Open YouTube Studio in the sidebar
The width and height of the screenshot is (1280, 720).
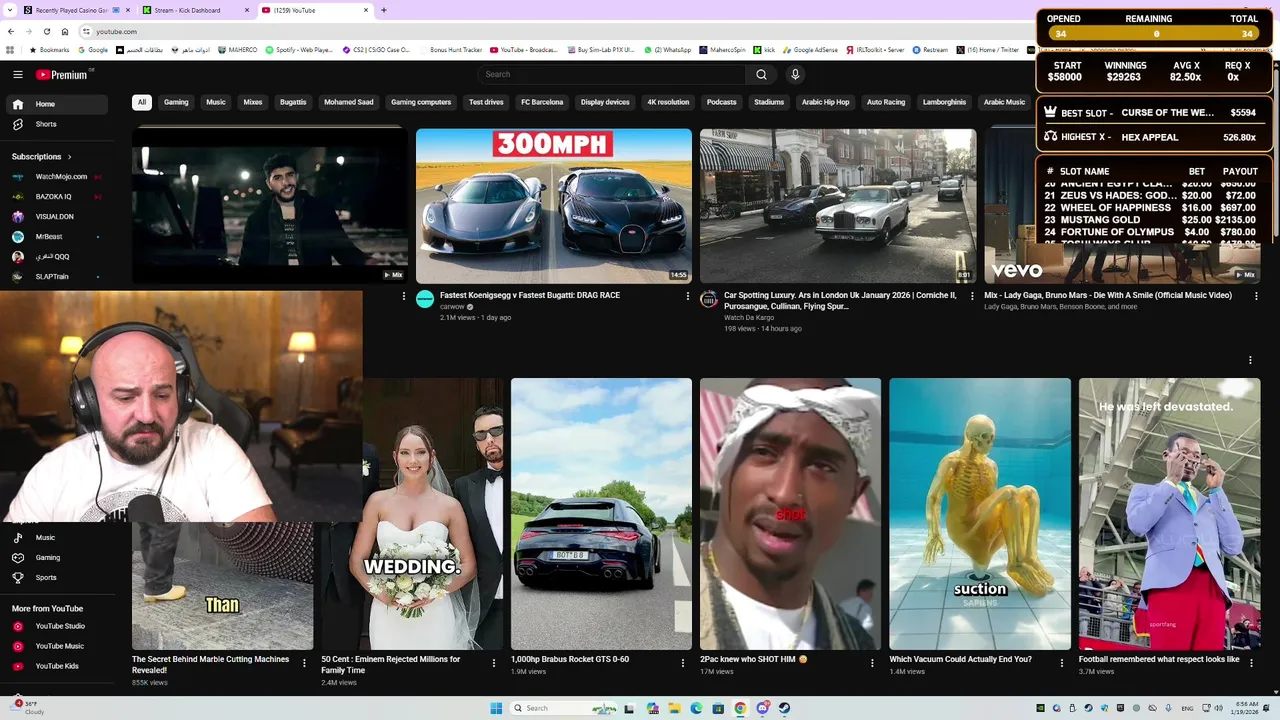coord(56,626)
